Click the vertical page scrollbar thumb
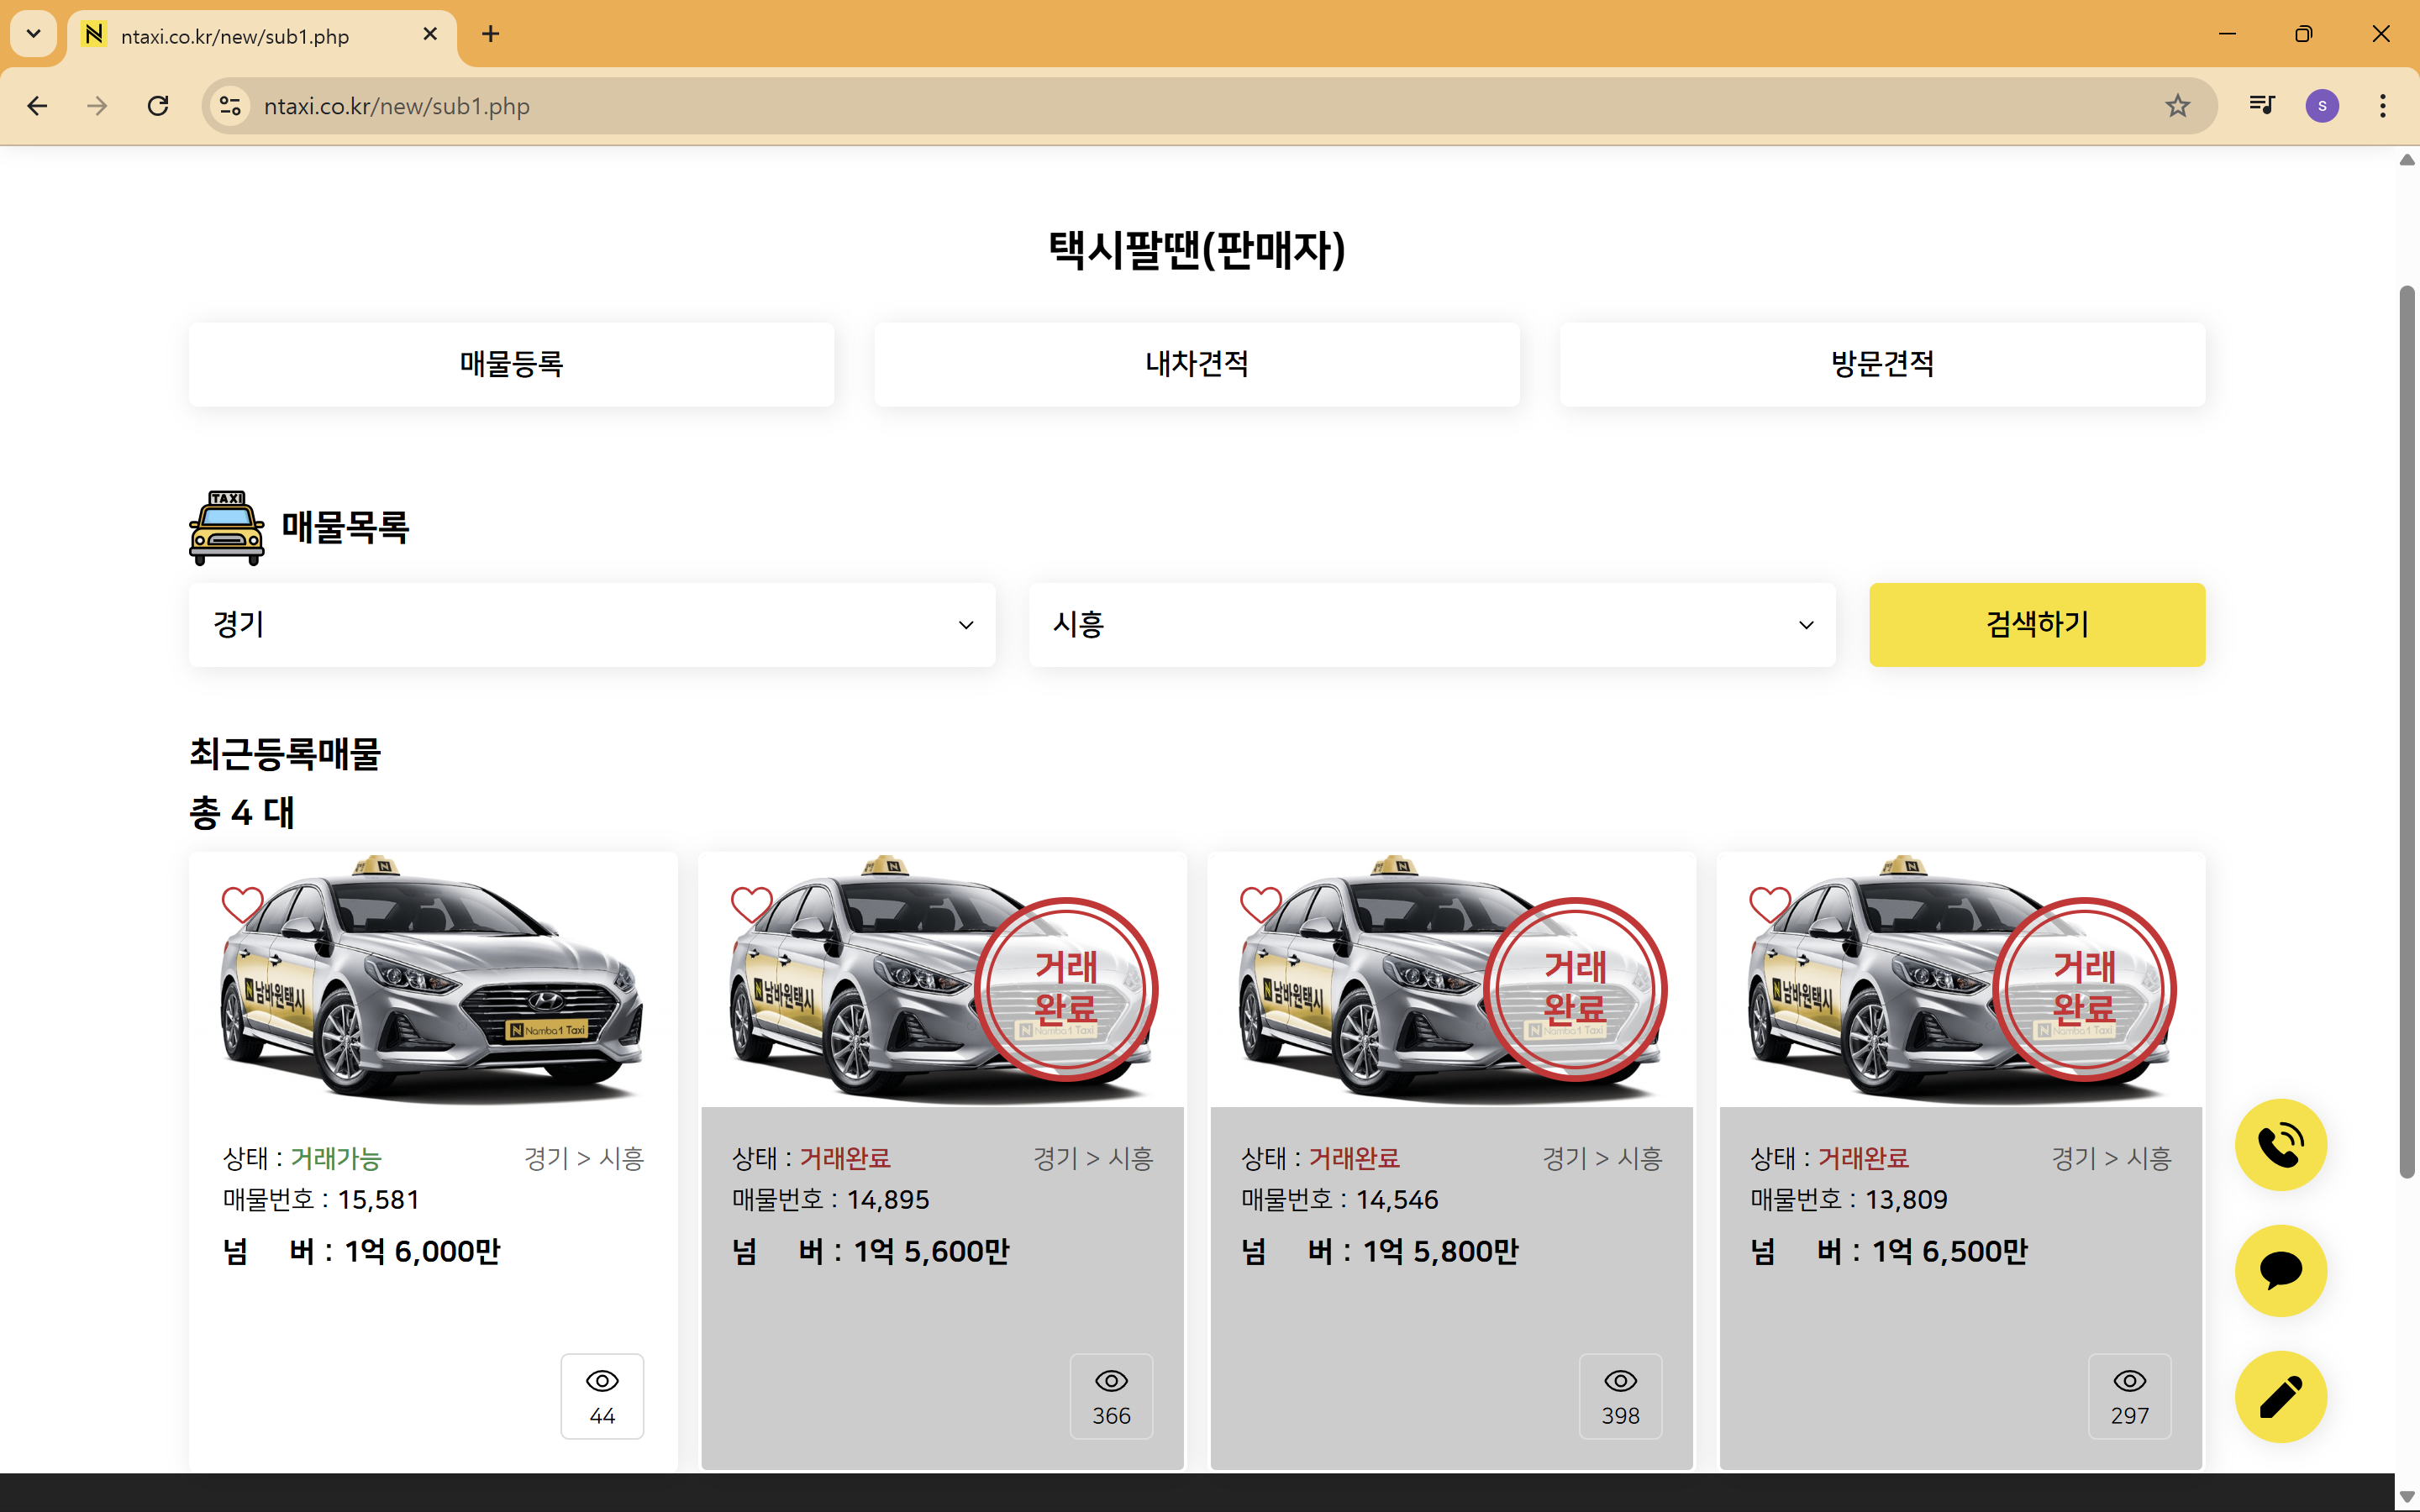The image size is (2420, 1512). click(x=2406, y=730)
